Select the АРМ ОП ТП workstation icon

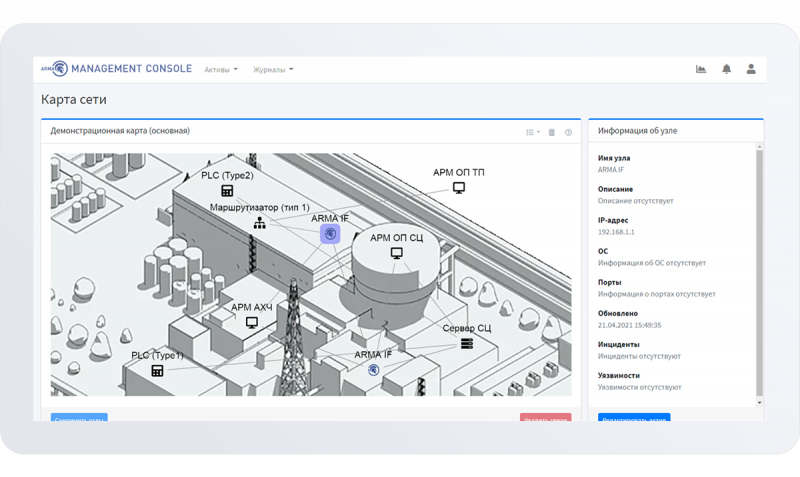point(459,188)
